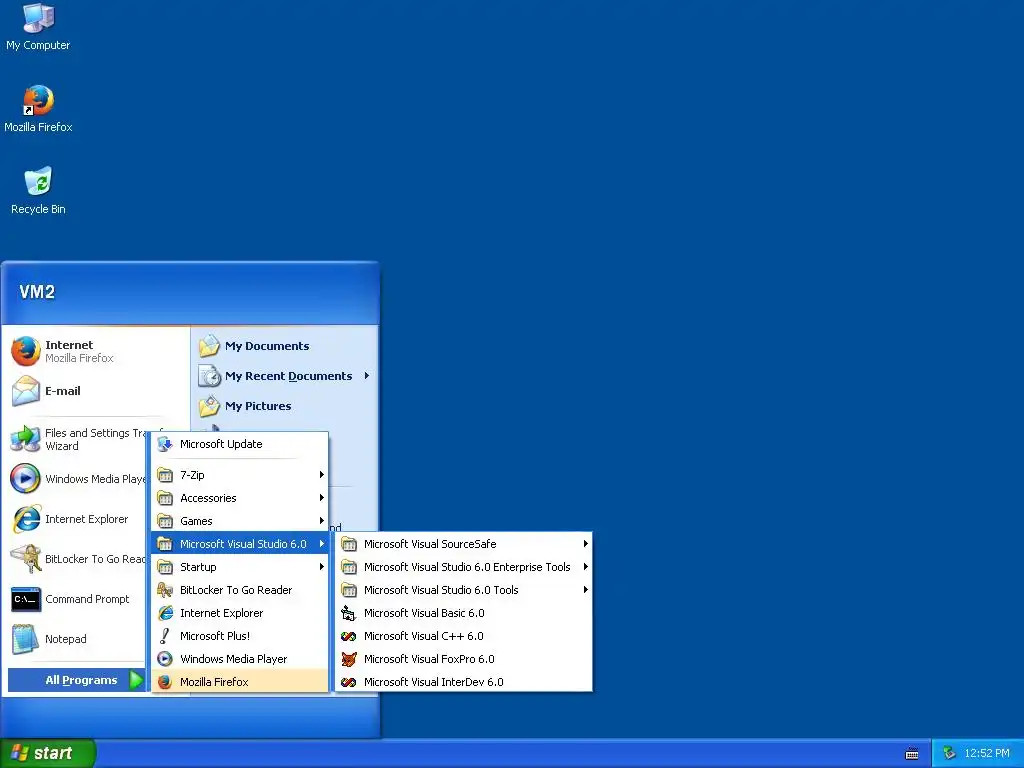Expand the 7-Zip program folder
Viewport: 1024px width, 768px height.
click(x=240, y=475)
